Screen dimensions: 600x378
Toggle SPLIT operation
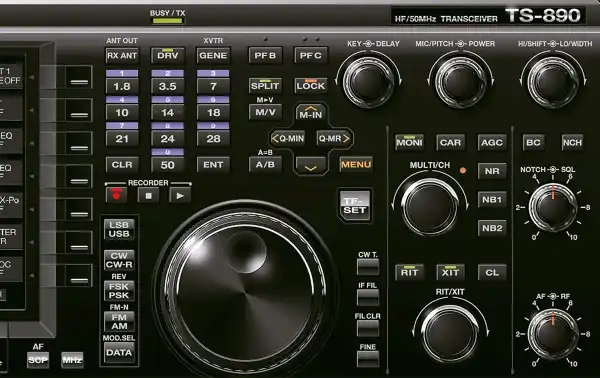click(x=265, y=86)
